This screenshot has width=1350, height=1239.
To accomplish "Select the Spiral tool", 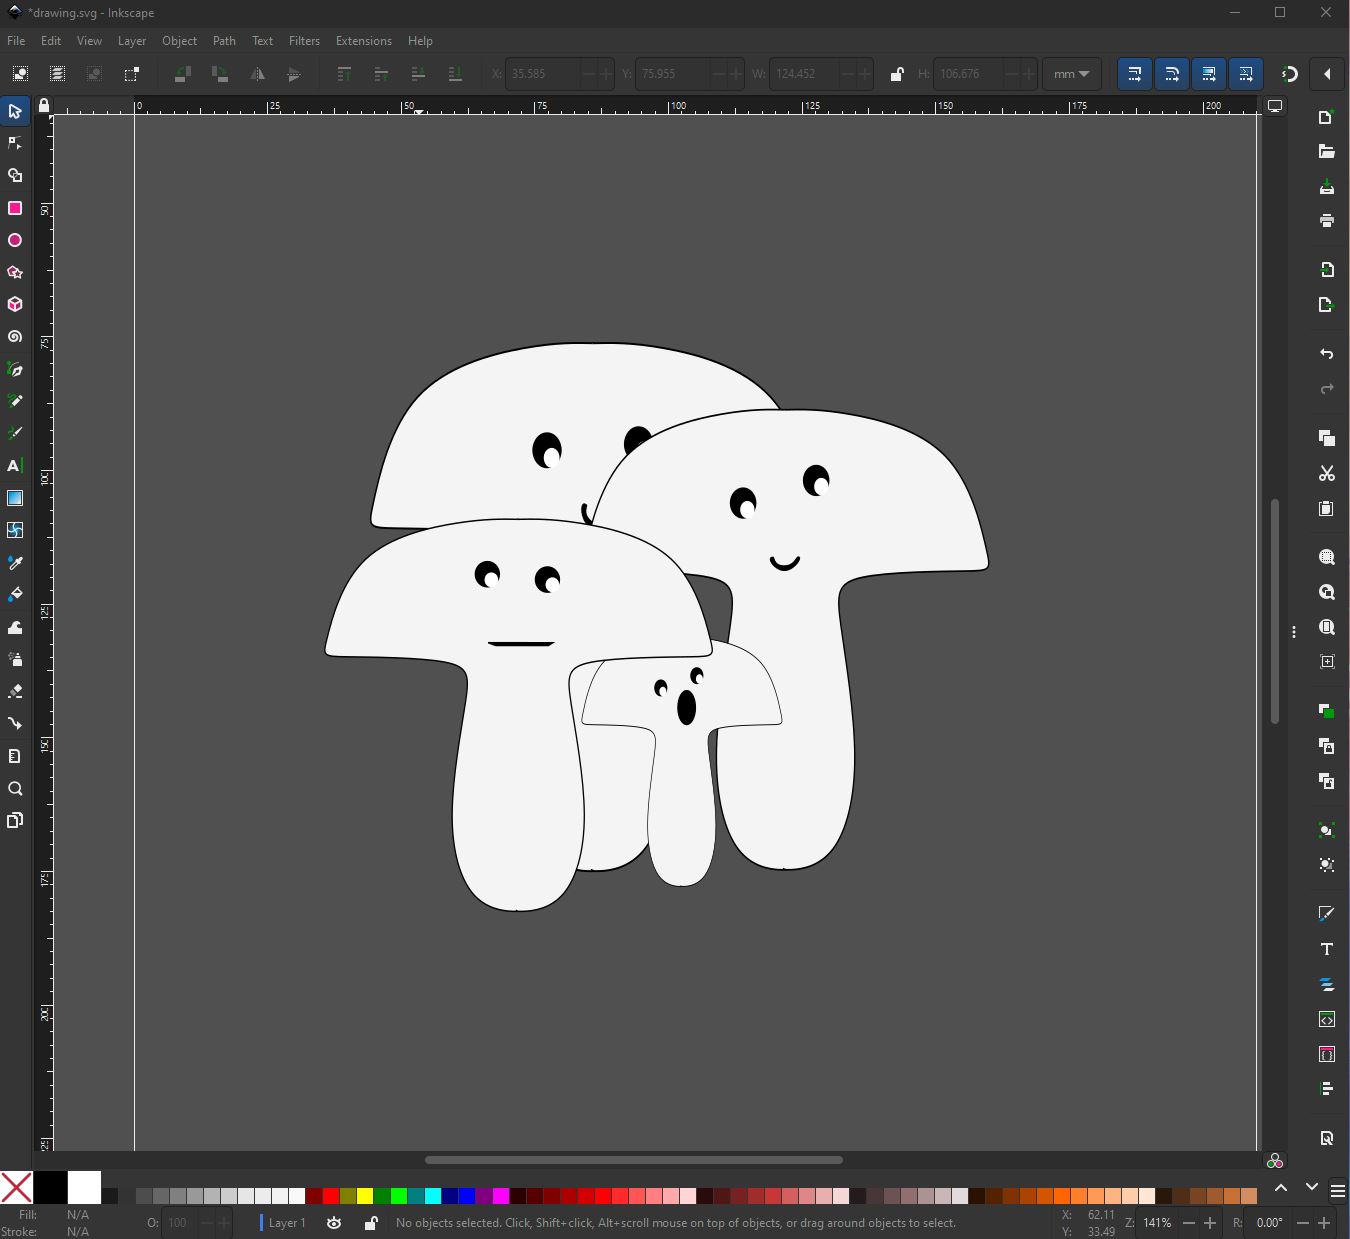I will (x=15, y=337).
